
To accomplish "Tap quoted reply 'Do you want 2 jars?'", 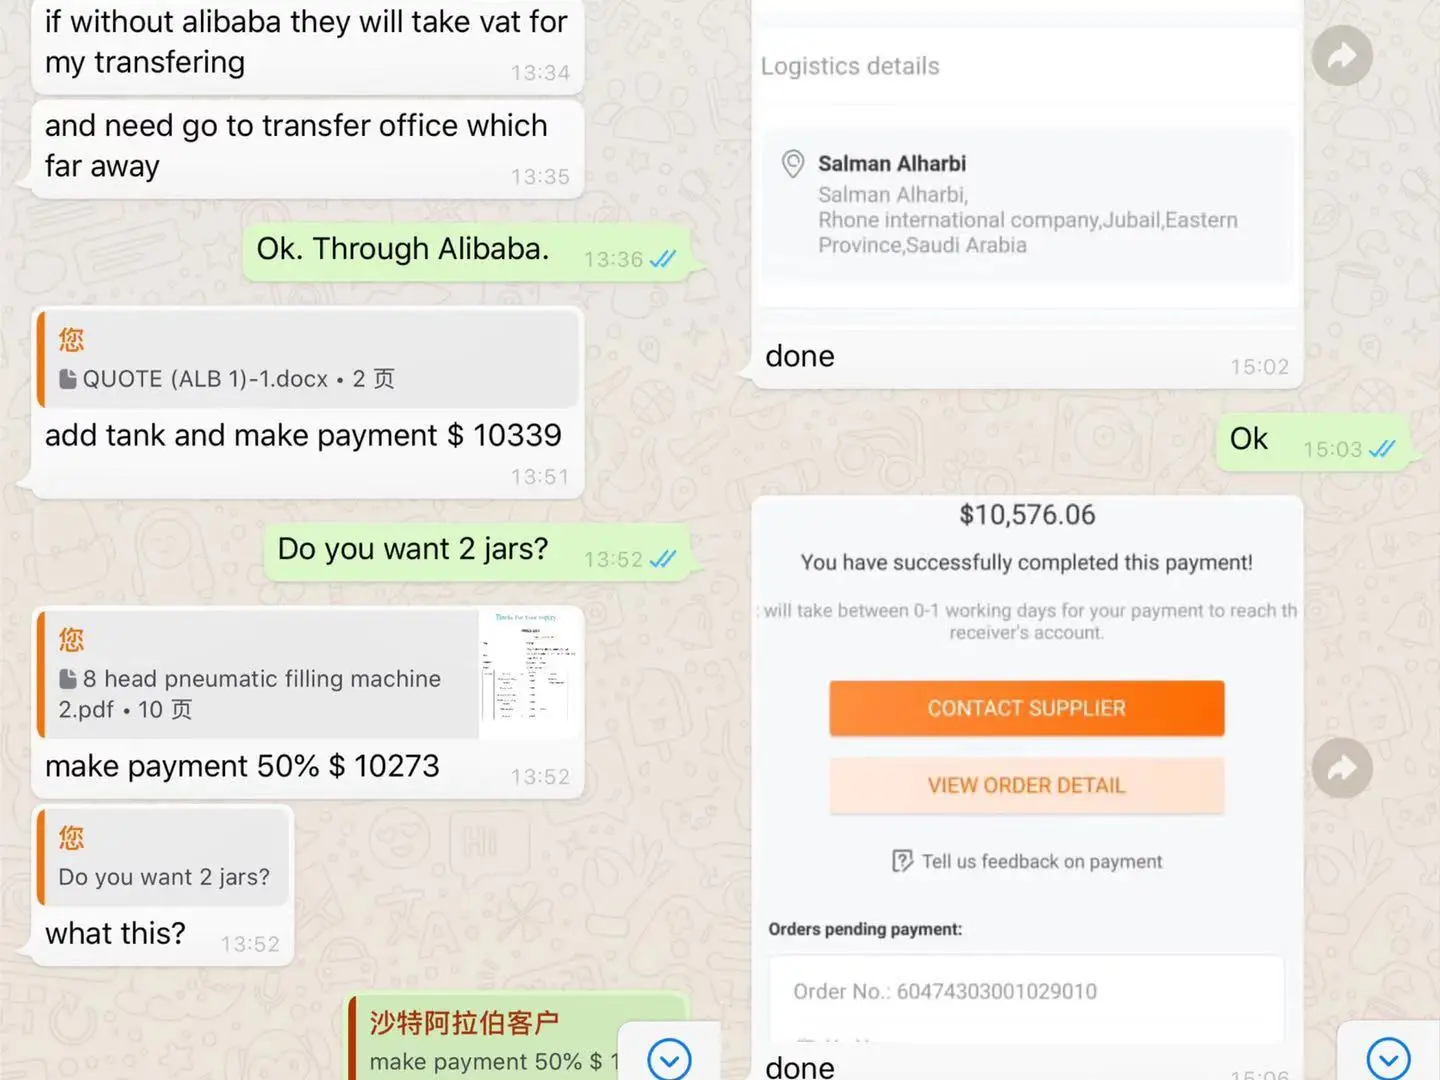I will (x=165, y=857).
